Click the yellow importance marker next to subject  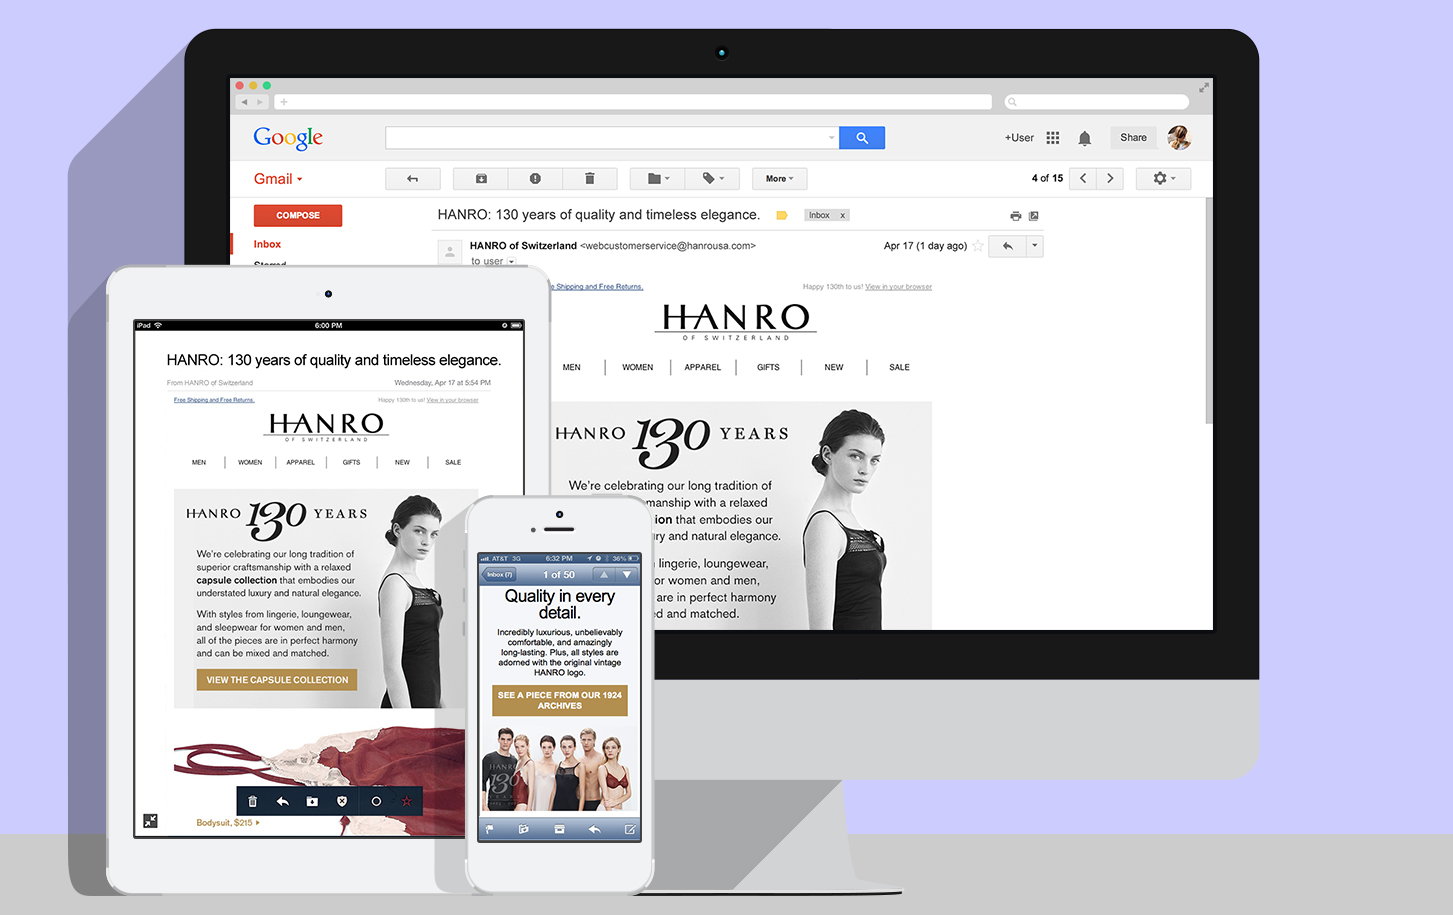click(782, 215)
